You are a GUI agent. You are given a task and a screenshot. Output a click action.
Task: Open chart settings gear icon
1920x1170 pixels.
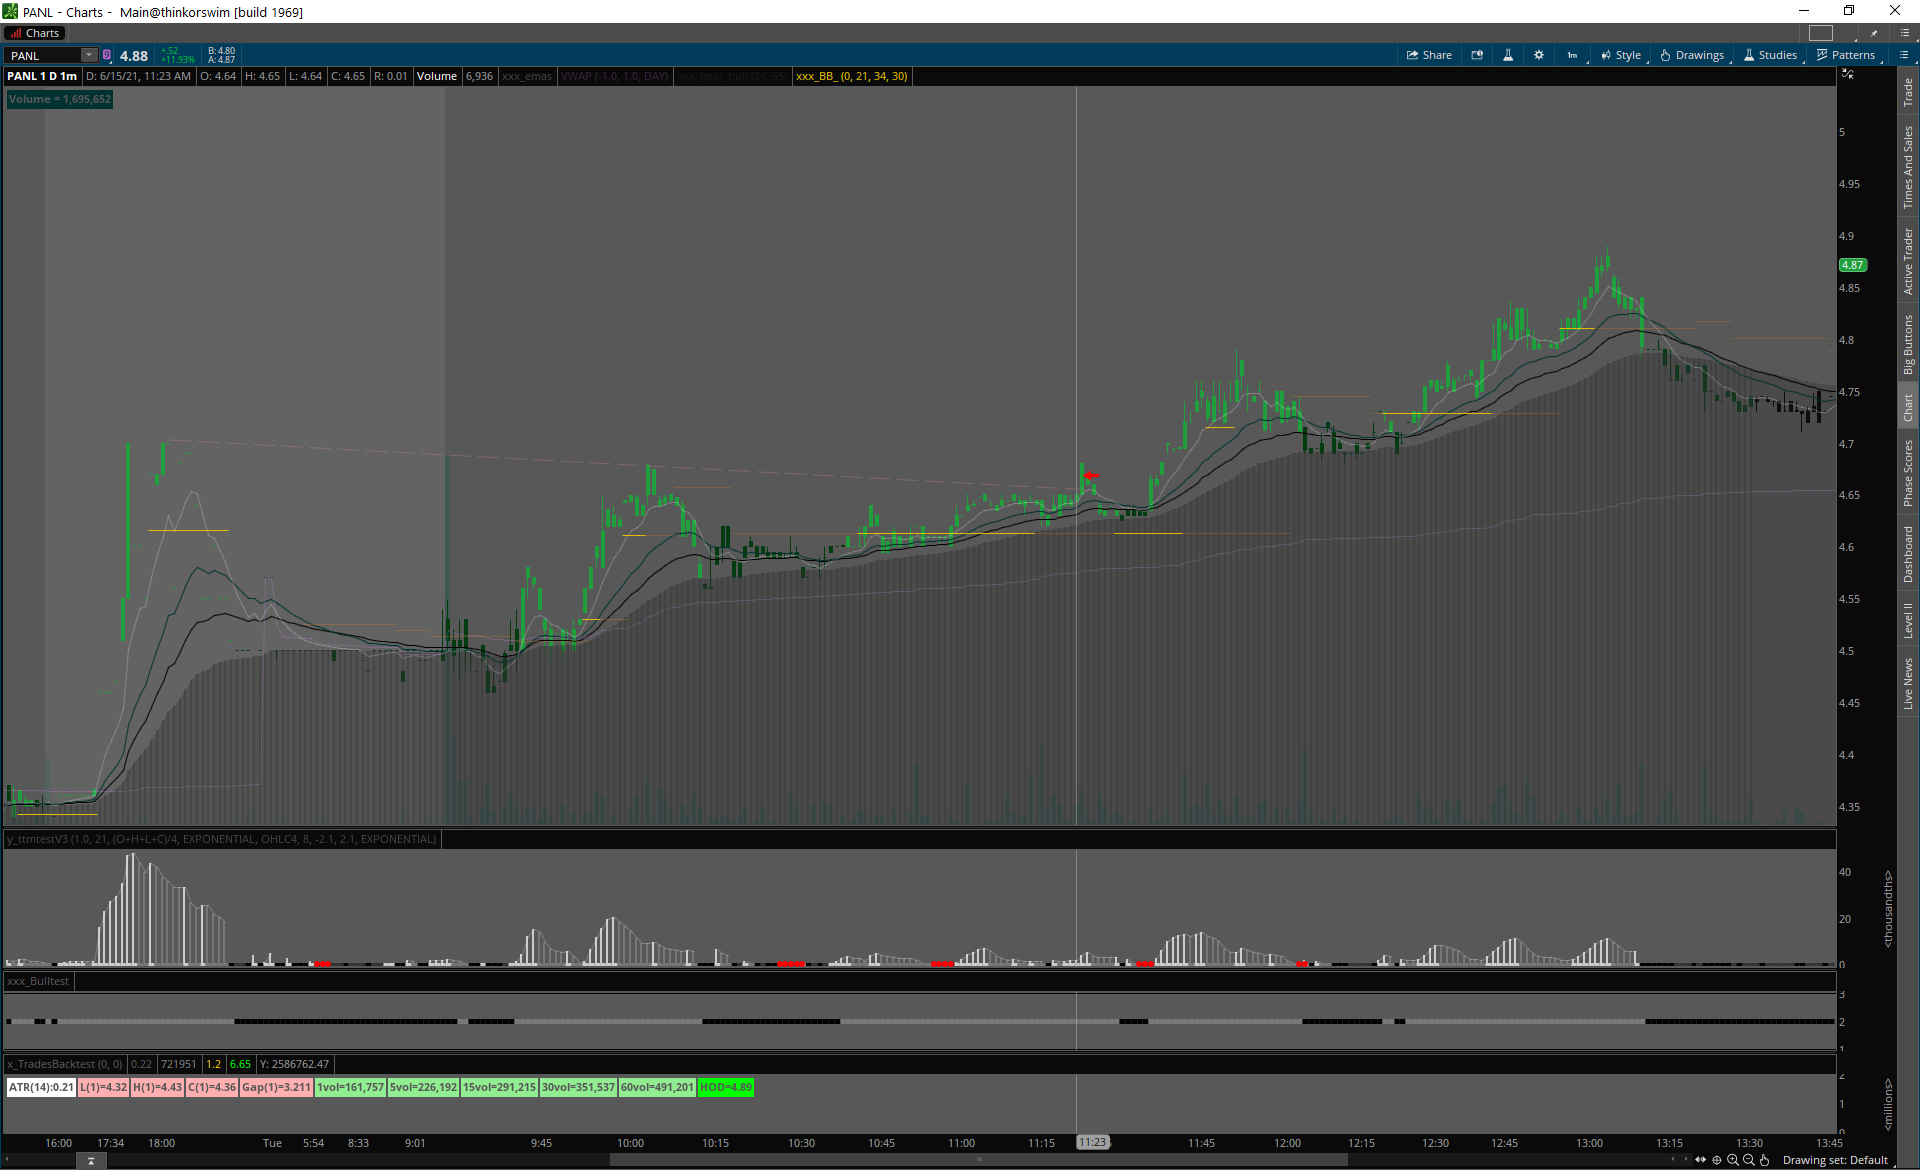(1539, 55)
